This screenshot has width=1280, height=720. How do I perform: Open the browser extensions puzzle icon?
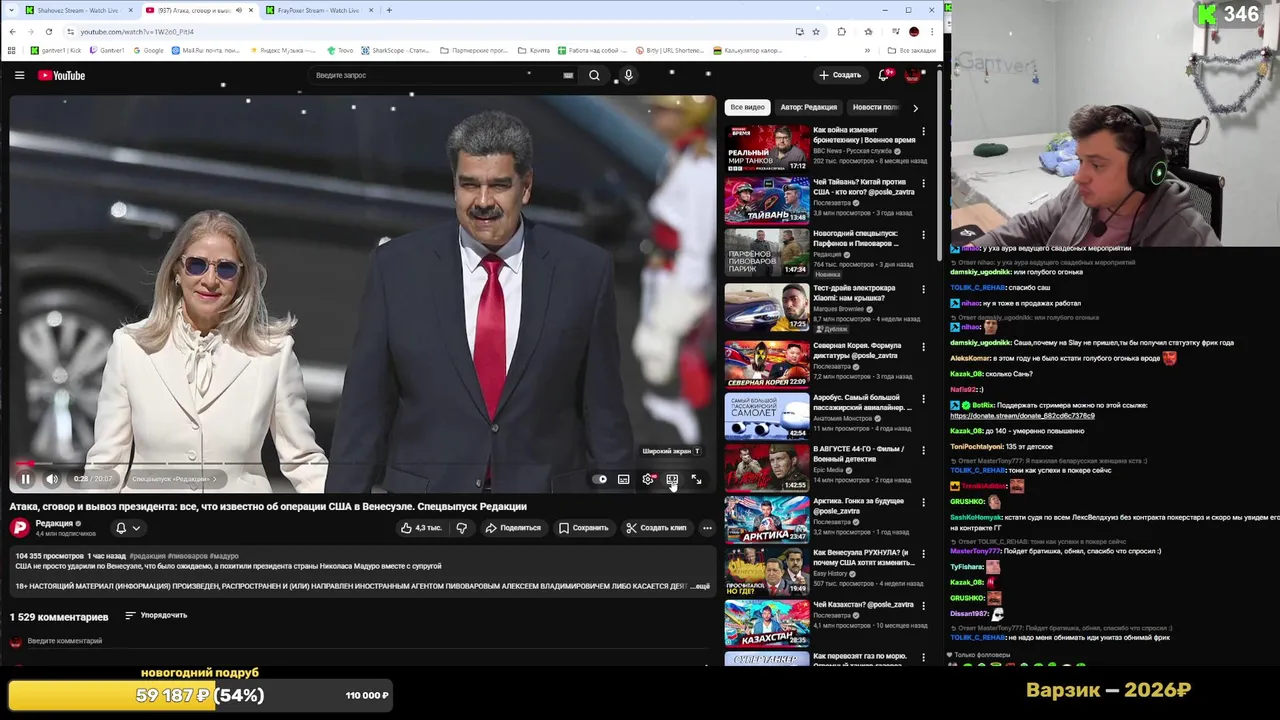[x=842, y=31]
